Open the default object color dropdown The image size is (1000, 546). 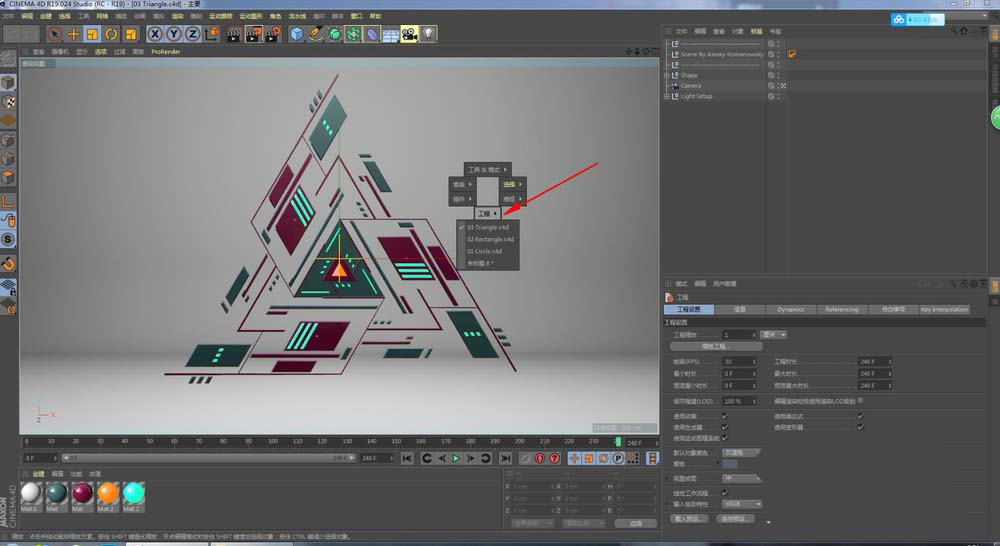742,453
